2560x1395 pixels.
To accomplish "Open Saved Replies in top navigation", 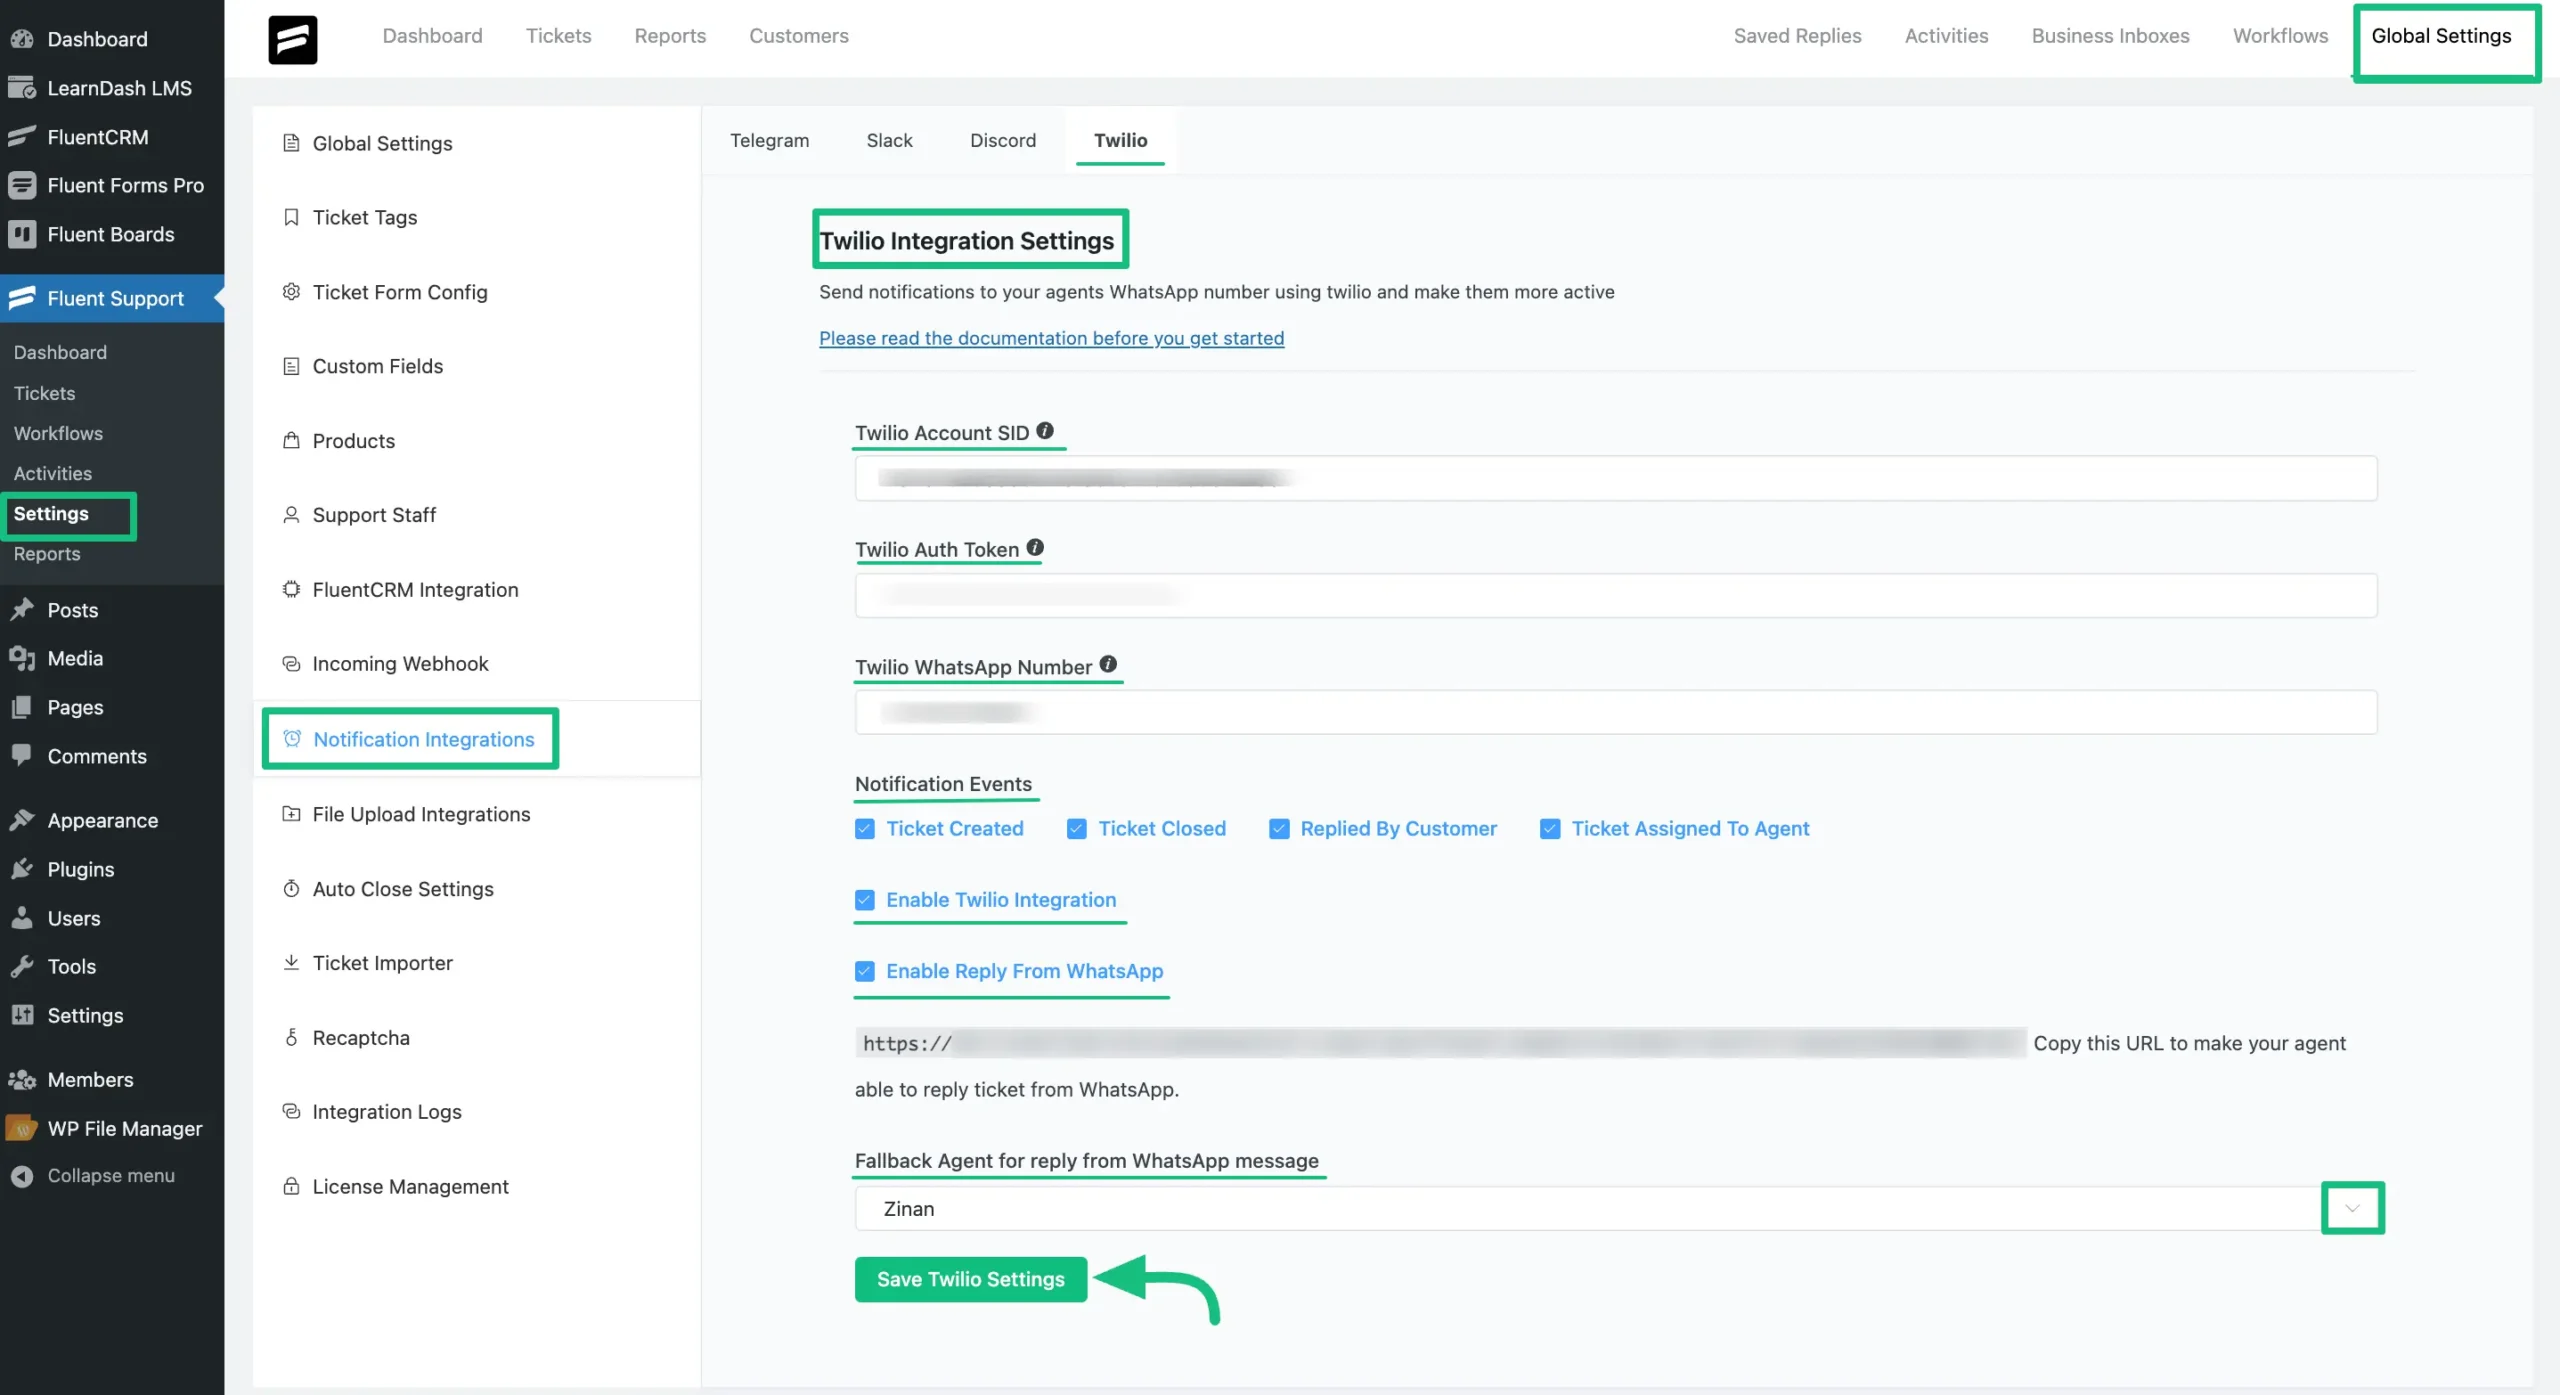I will (x=1797, y=36).
